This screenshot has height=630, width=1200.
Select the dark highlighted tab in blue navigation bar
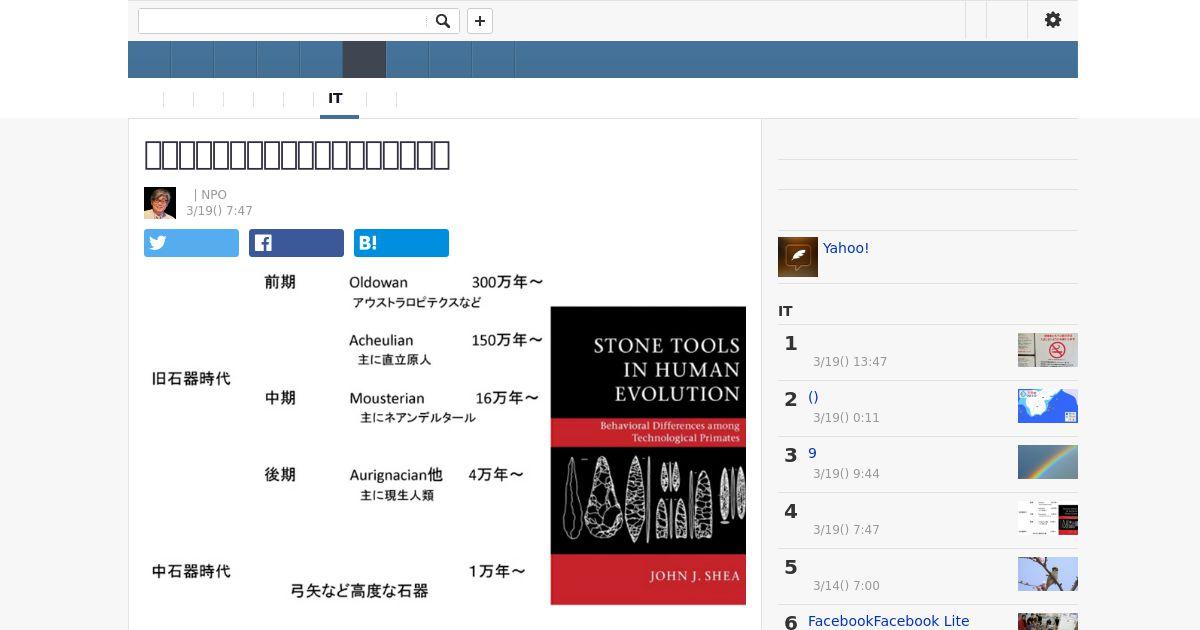point(364,60)
